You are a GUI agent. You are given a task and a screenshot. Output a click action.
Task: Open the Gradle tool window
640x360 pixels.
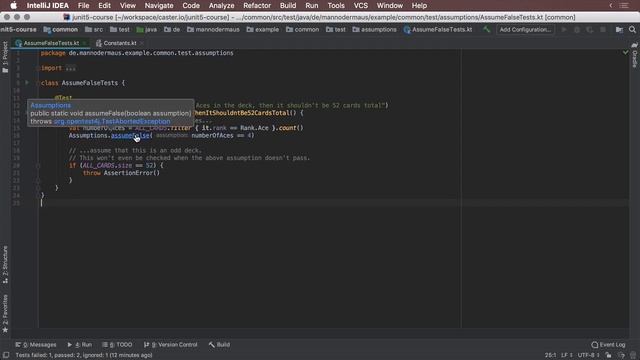pos(634,55)
